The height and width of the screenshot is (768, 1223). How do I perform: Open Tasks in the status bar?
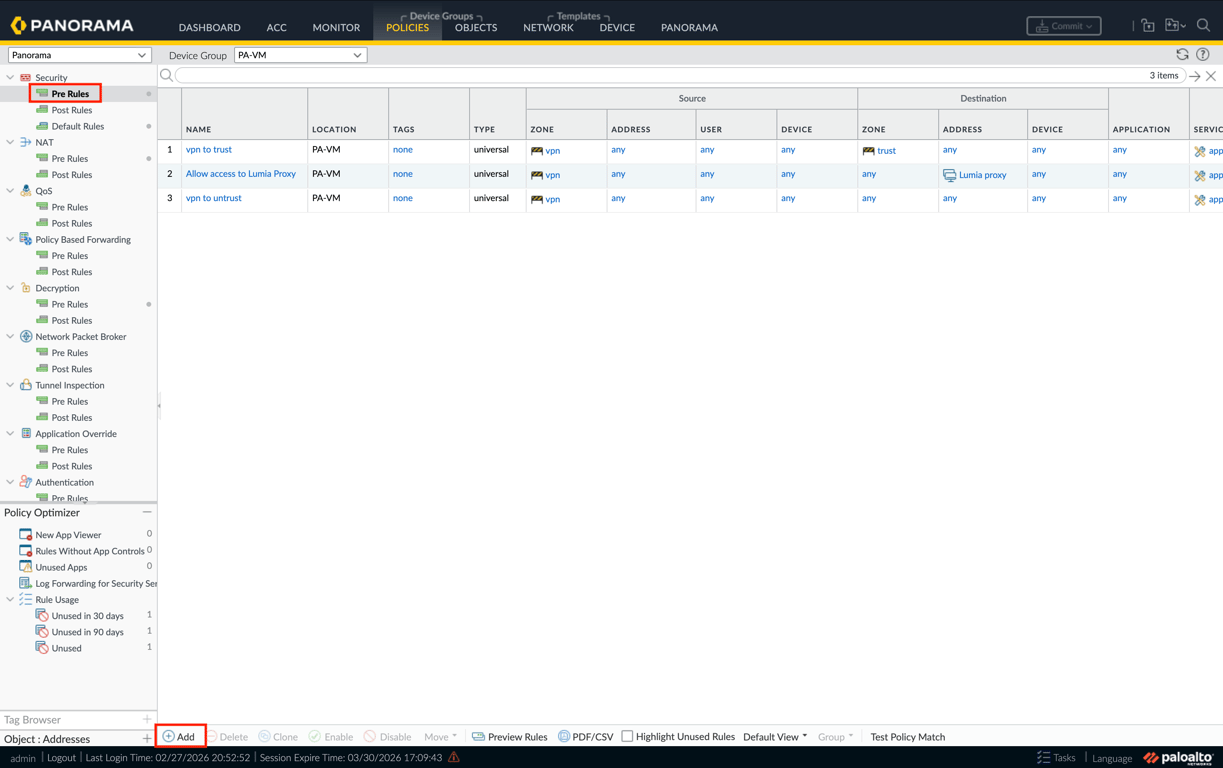[1056, 758]
